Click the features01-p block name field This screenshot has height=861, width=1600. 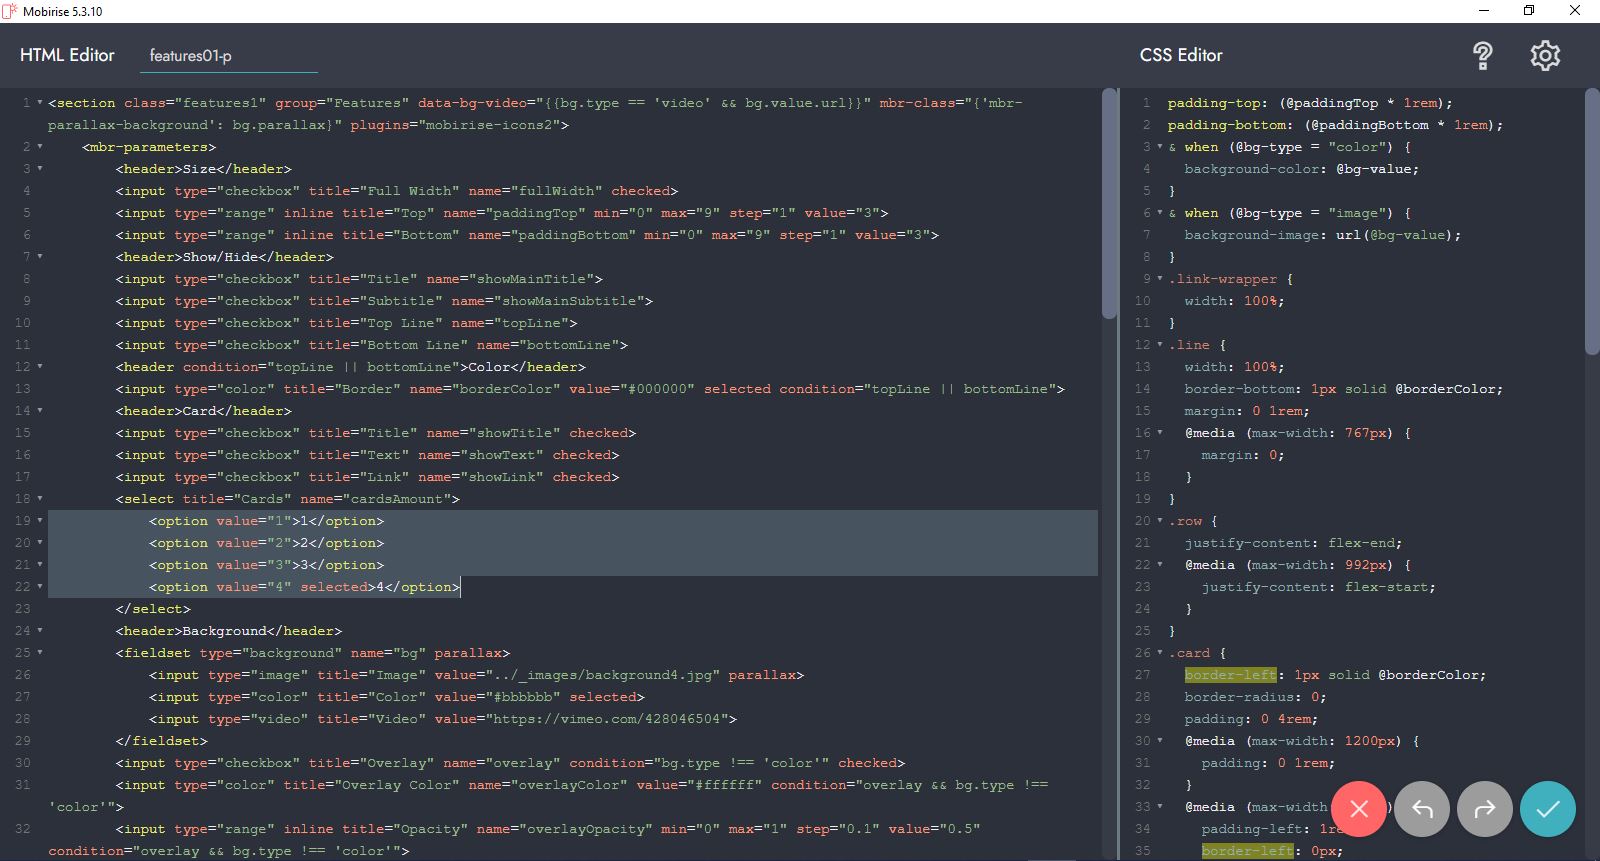tap(228, 56)
